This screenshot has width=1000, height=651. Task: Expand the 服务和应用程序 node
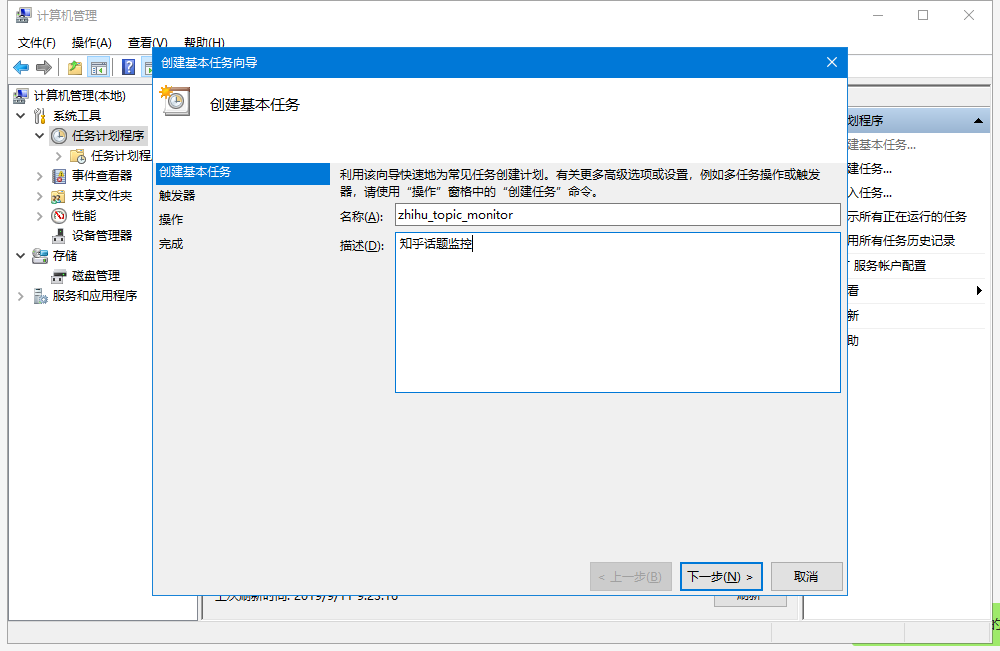20,294
